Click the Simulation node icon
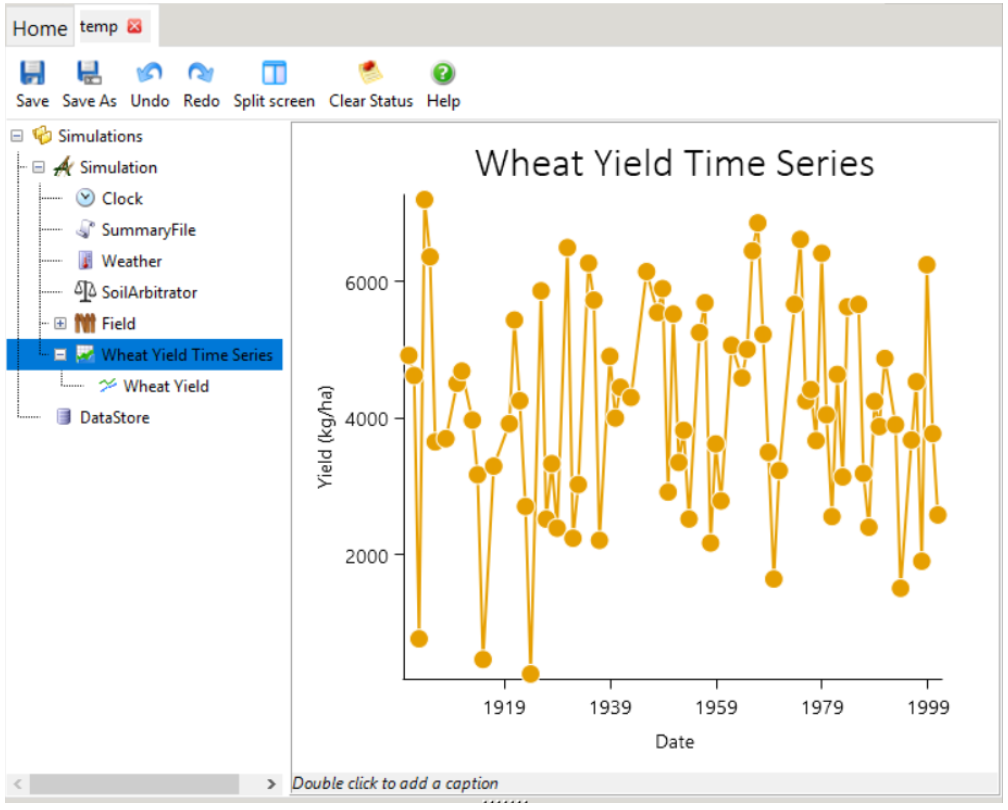1008x810 pixels. tap(64, 167)
